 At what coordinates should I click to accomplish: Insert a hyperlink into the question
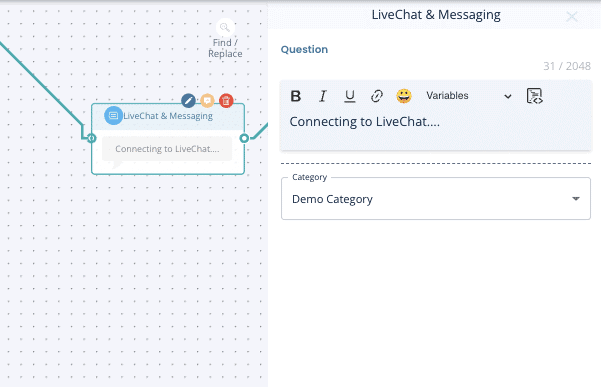click(377, 96)
